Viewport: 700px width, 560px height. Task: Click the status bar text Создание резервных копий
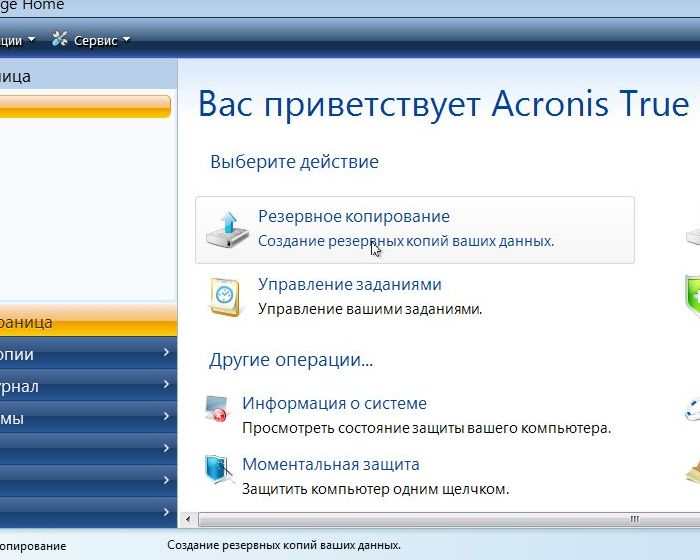(x=284, y=545)
